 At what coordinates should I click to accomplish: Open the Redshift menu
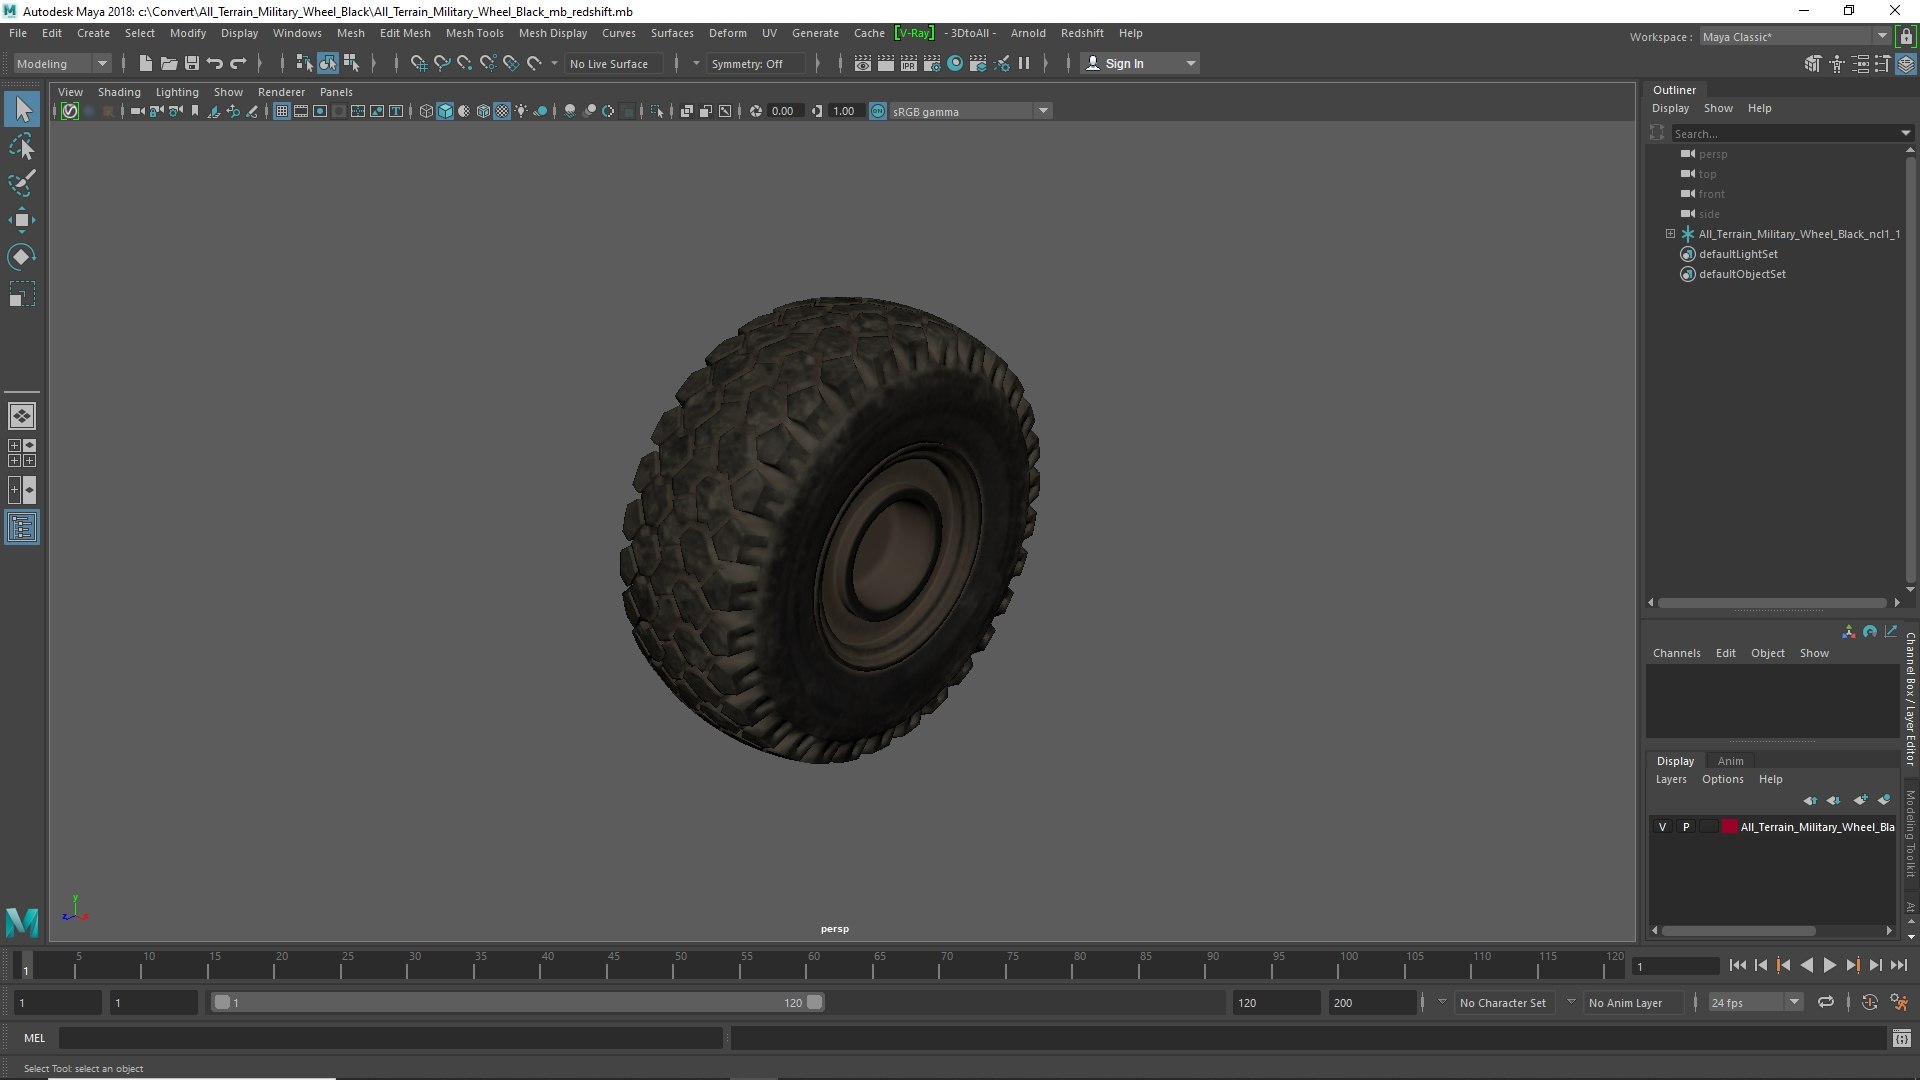coord(1082,33)
